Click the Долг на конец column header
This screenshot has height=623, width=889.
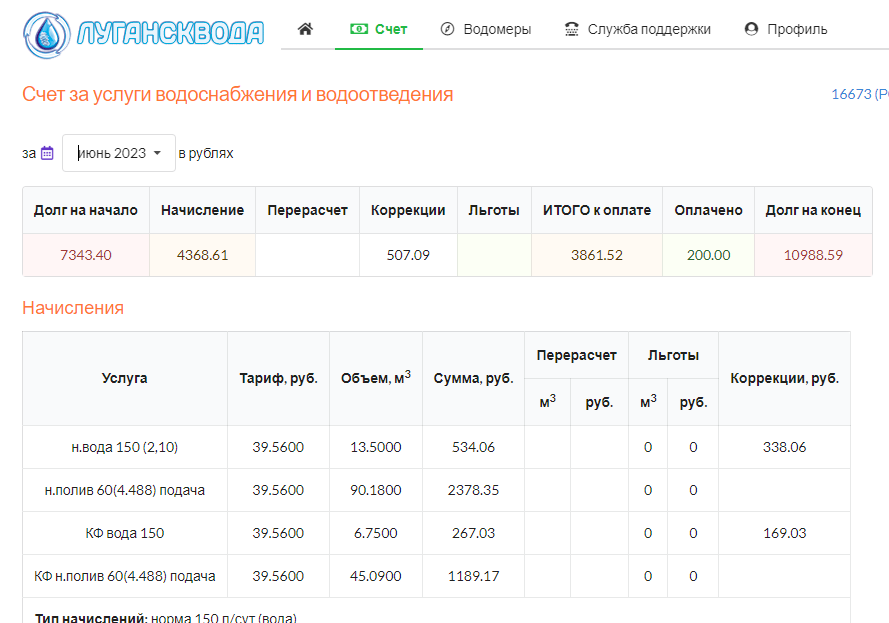(x=813, y=210)
